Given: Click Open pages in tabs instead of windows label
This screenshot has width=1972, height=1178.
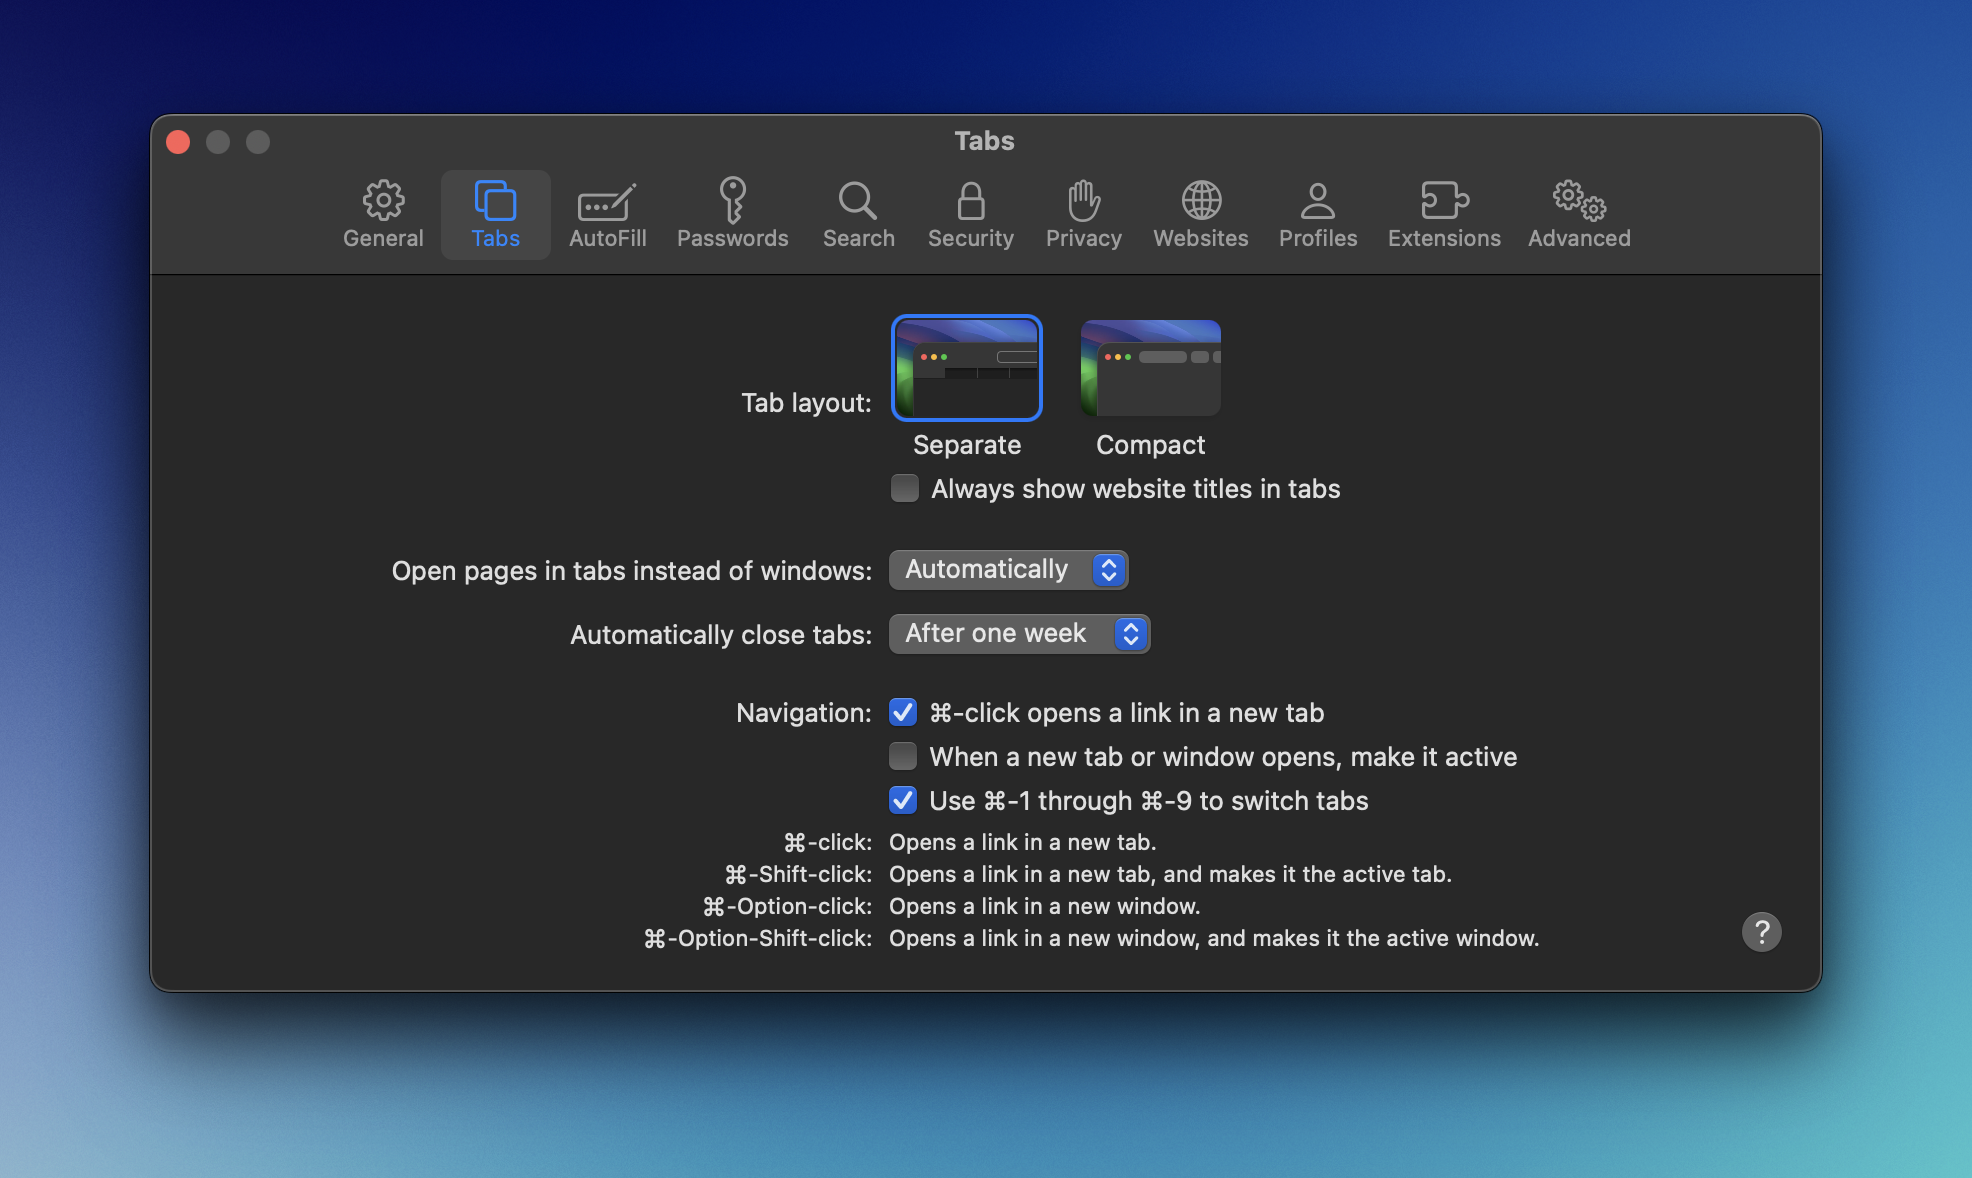Looking at the screenshot, I should pyautogui.click(x=631, y=571).
